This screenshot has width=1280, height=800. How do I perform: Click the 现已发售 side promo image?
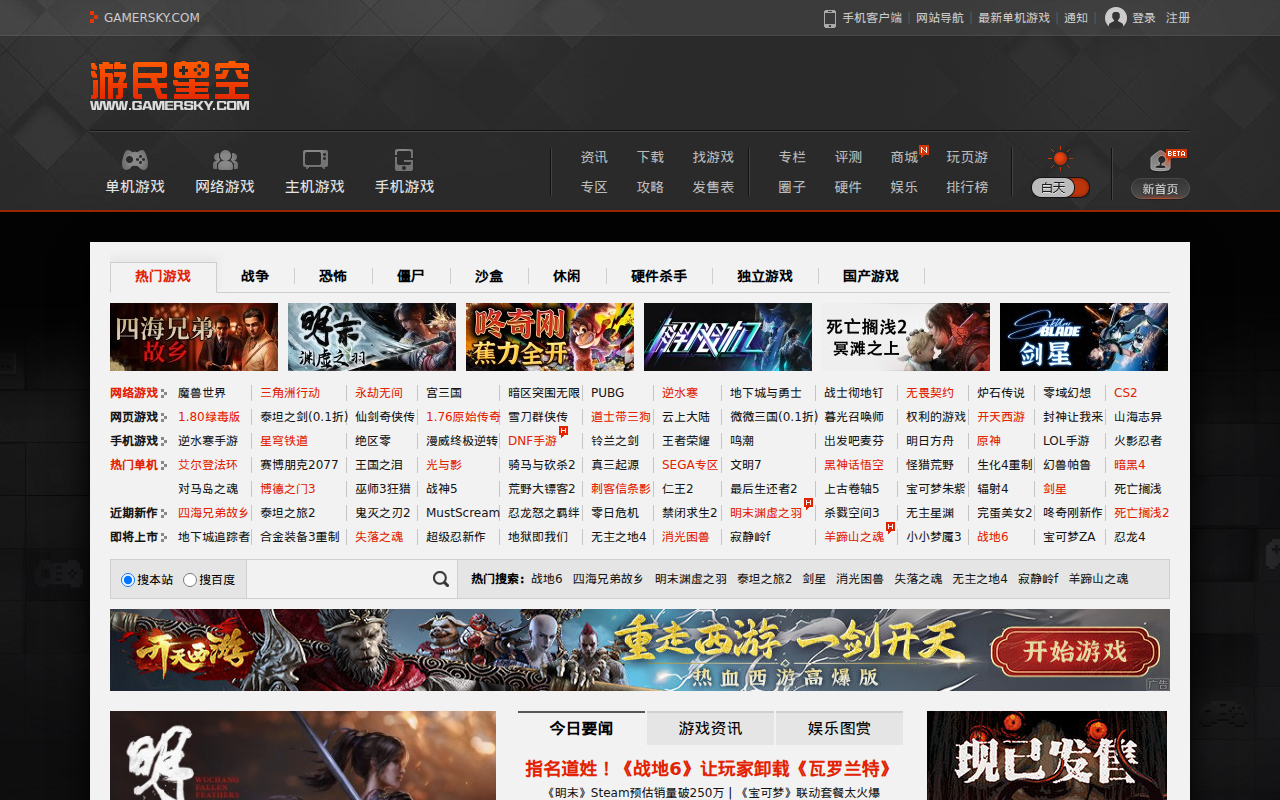click(1047, 755)
